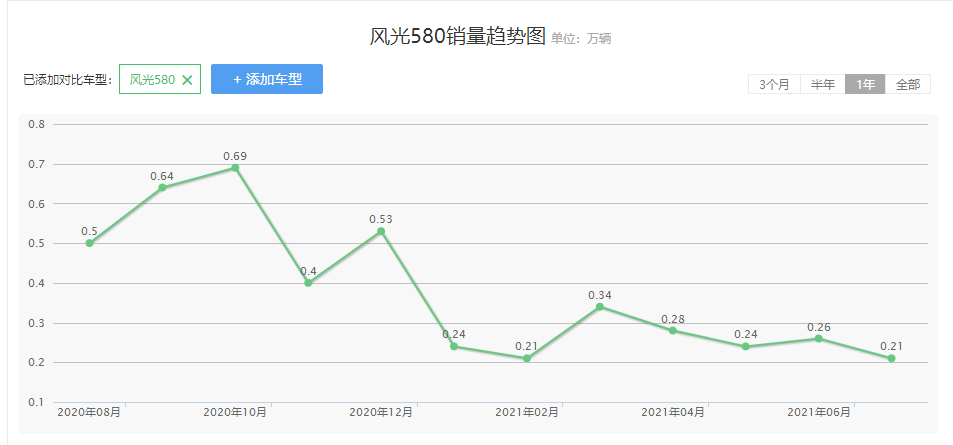Click the 0.28 data point for 2021年04月
Image resolution: width=953 pixels, height=445 pixels.
[673, 330]
